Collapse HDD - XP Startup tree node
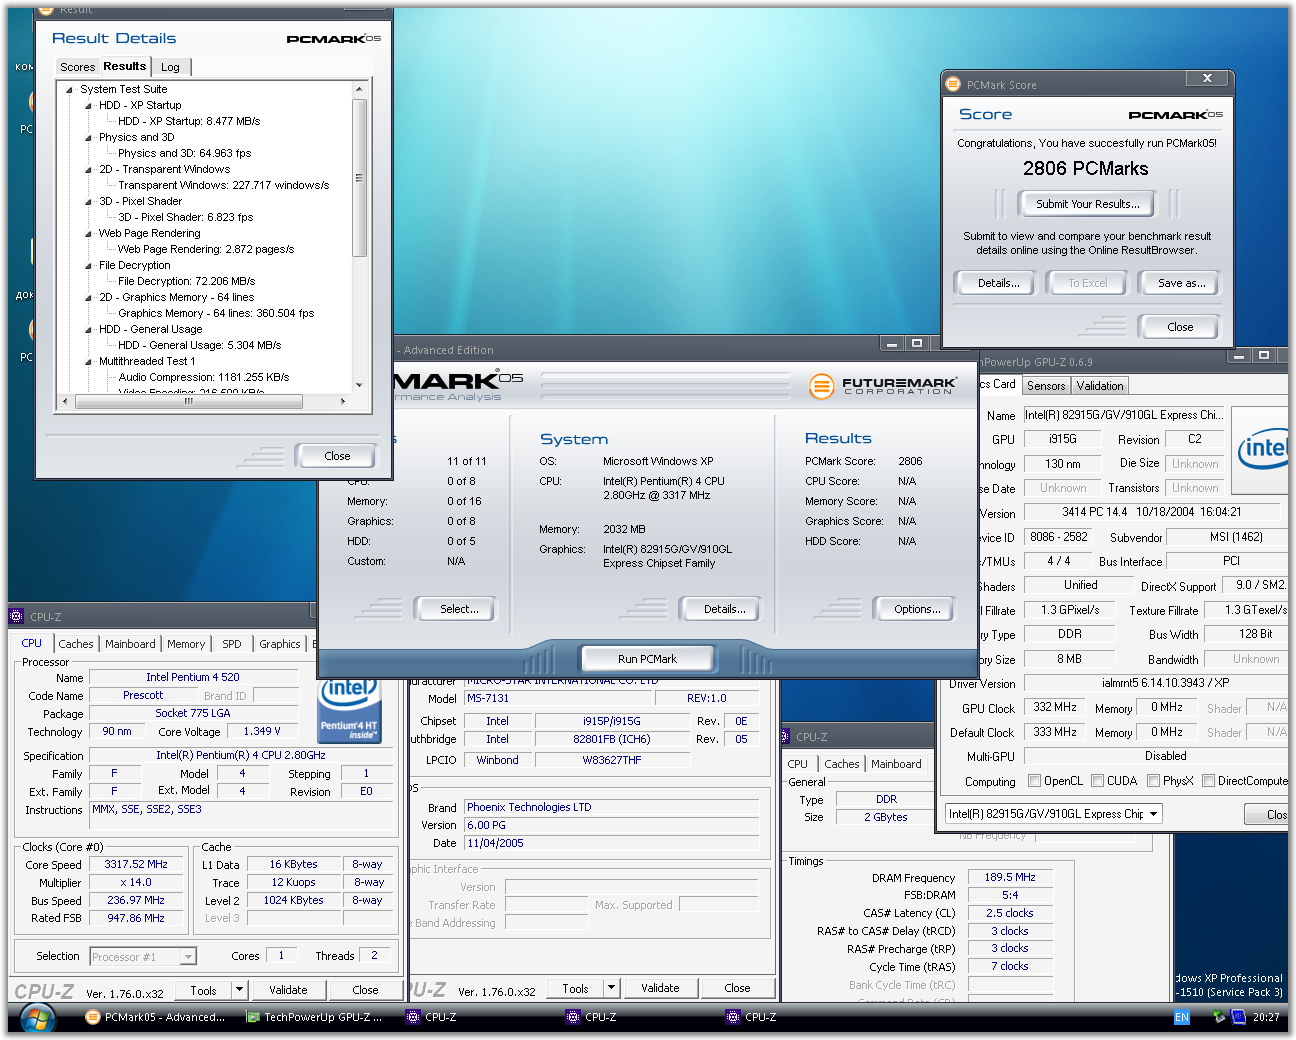 point(88,106)
